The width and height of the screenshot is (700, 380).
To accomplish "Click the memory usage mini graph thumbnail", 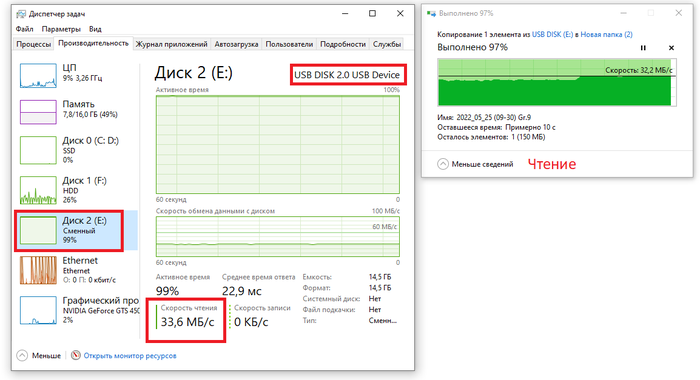I will (x=38, y=112).
